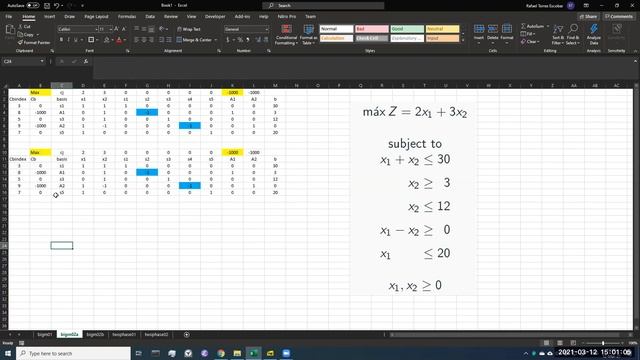Viewport: 640px width, 360px height.
Task: Click the Chrome icon in taskbar
Action: click(x=221, y=353)
